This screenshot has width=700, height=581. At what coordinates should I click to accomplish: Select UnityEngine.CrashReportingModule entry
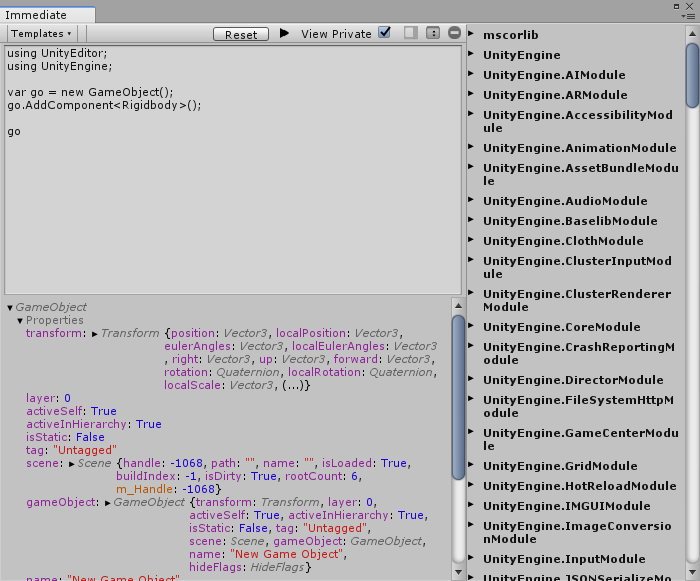click(579, 353)
